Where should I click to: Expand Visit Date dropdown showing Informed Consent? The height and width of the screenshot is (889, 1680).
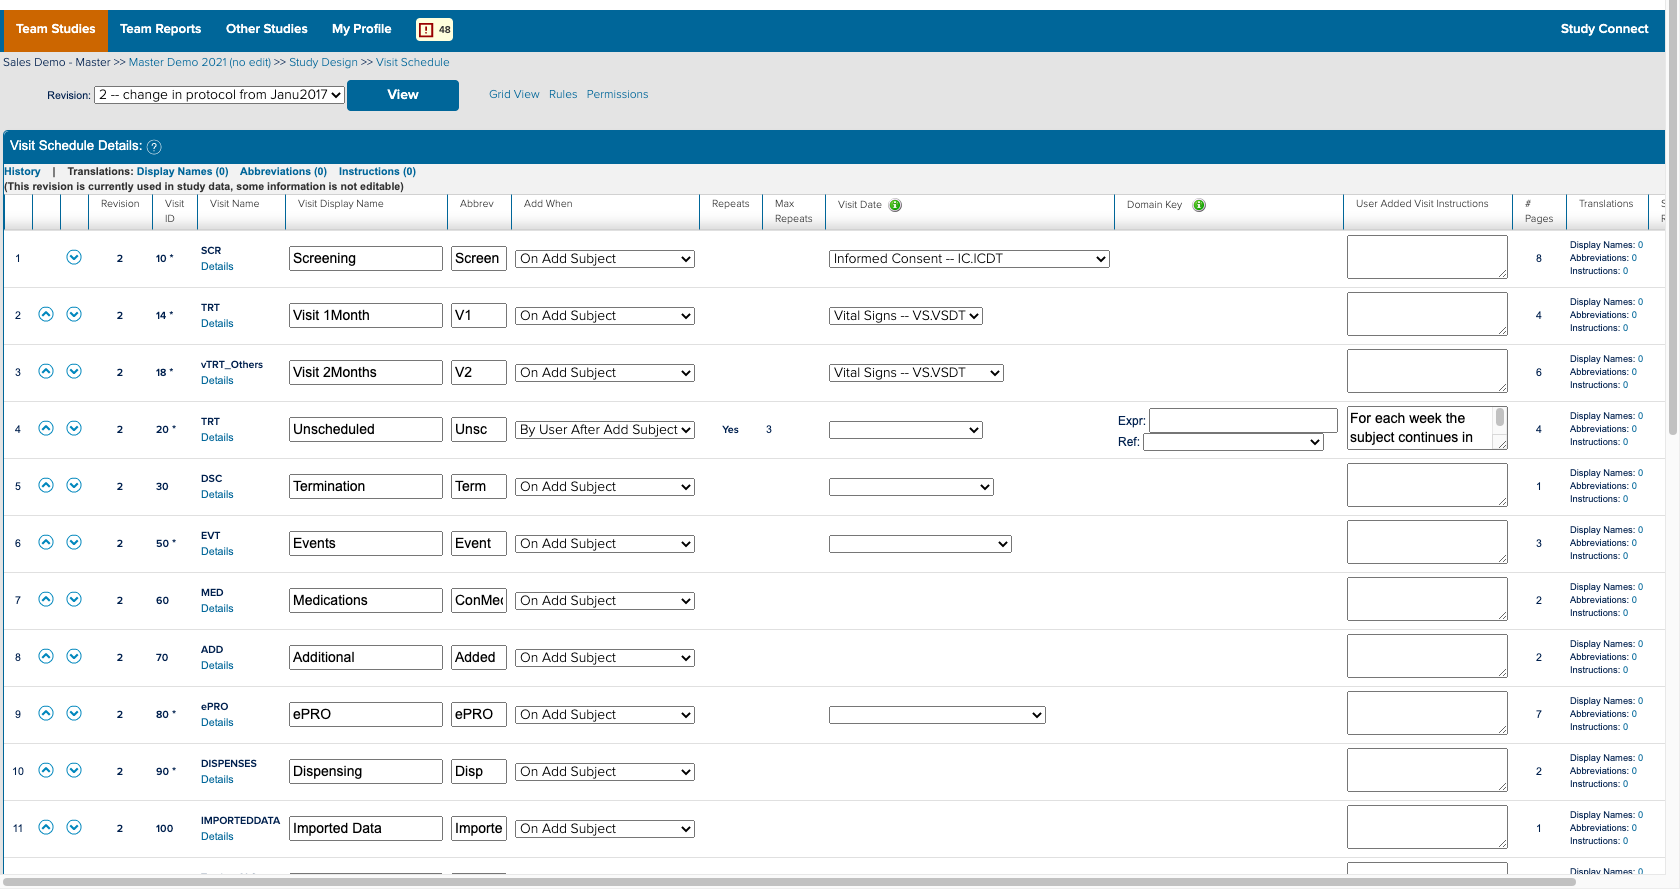pyautogui.click(x=969, y=259)
